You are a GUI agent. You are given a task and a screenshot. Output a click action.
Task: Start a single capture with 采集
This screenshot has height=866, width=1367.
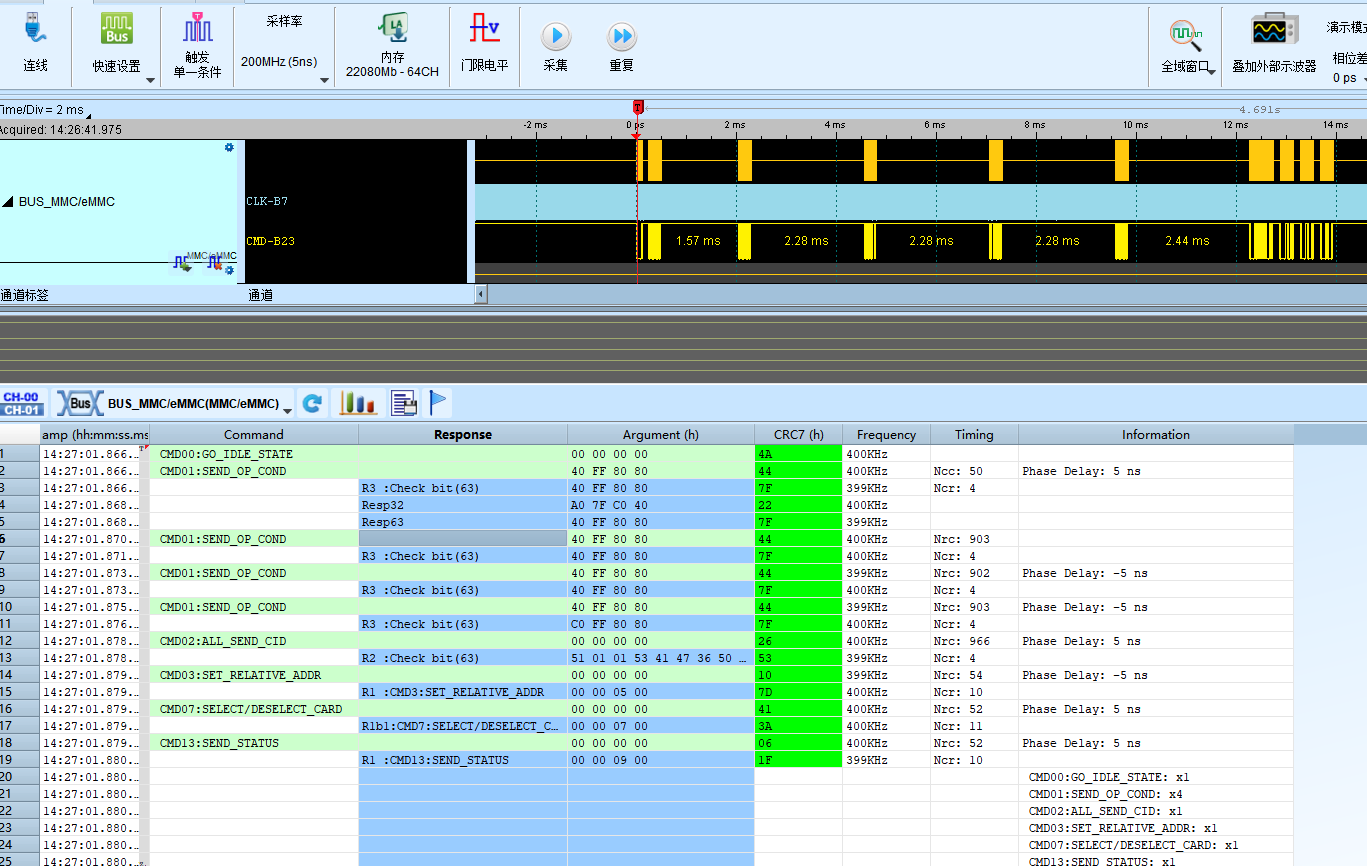point(556,46)
